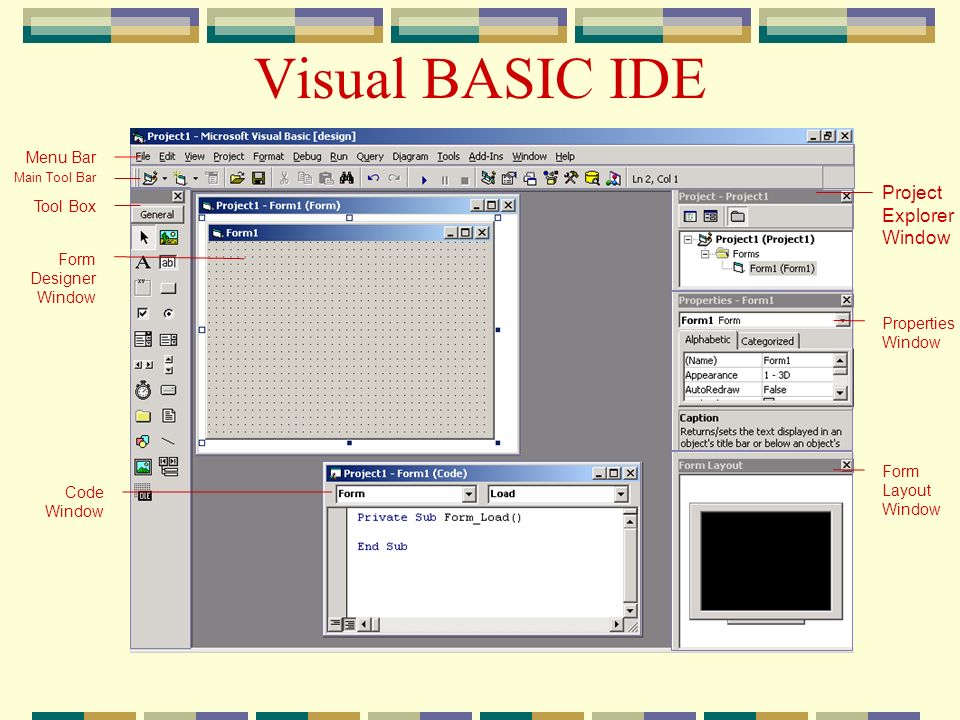Select Form1 (Form1) in Project Explorer tree
Viewport: 960px width, 720px height.
tap(782, 268)
